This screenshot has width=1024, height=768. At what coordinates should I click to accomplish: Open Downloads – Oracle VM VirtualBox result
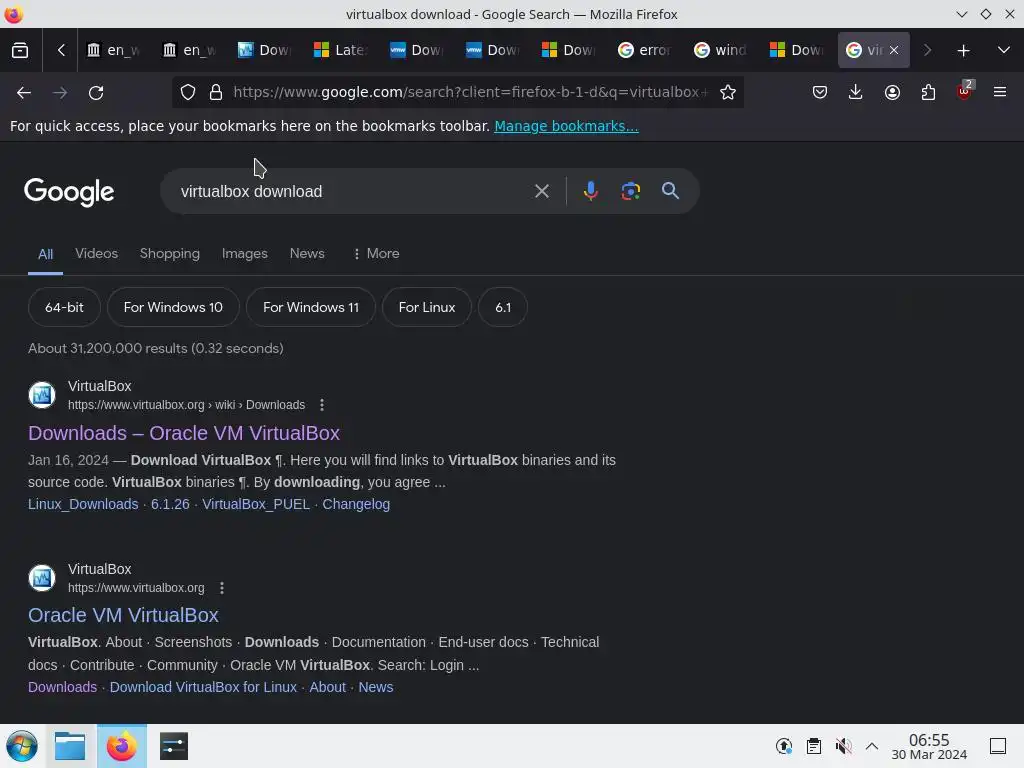pos(184,433)
